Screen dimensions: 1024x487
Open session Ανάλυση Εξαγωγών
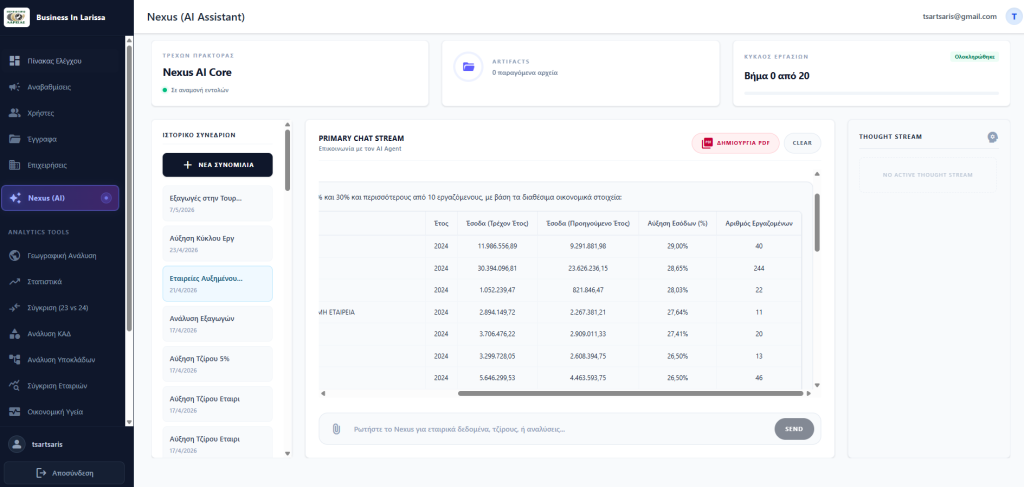(217, 324)
